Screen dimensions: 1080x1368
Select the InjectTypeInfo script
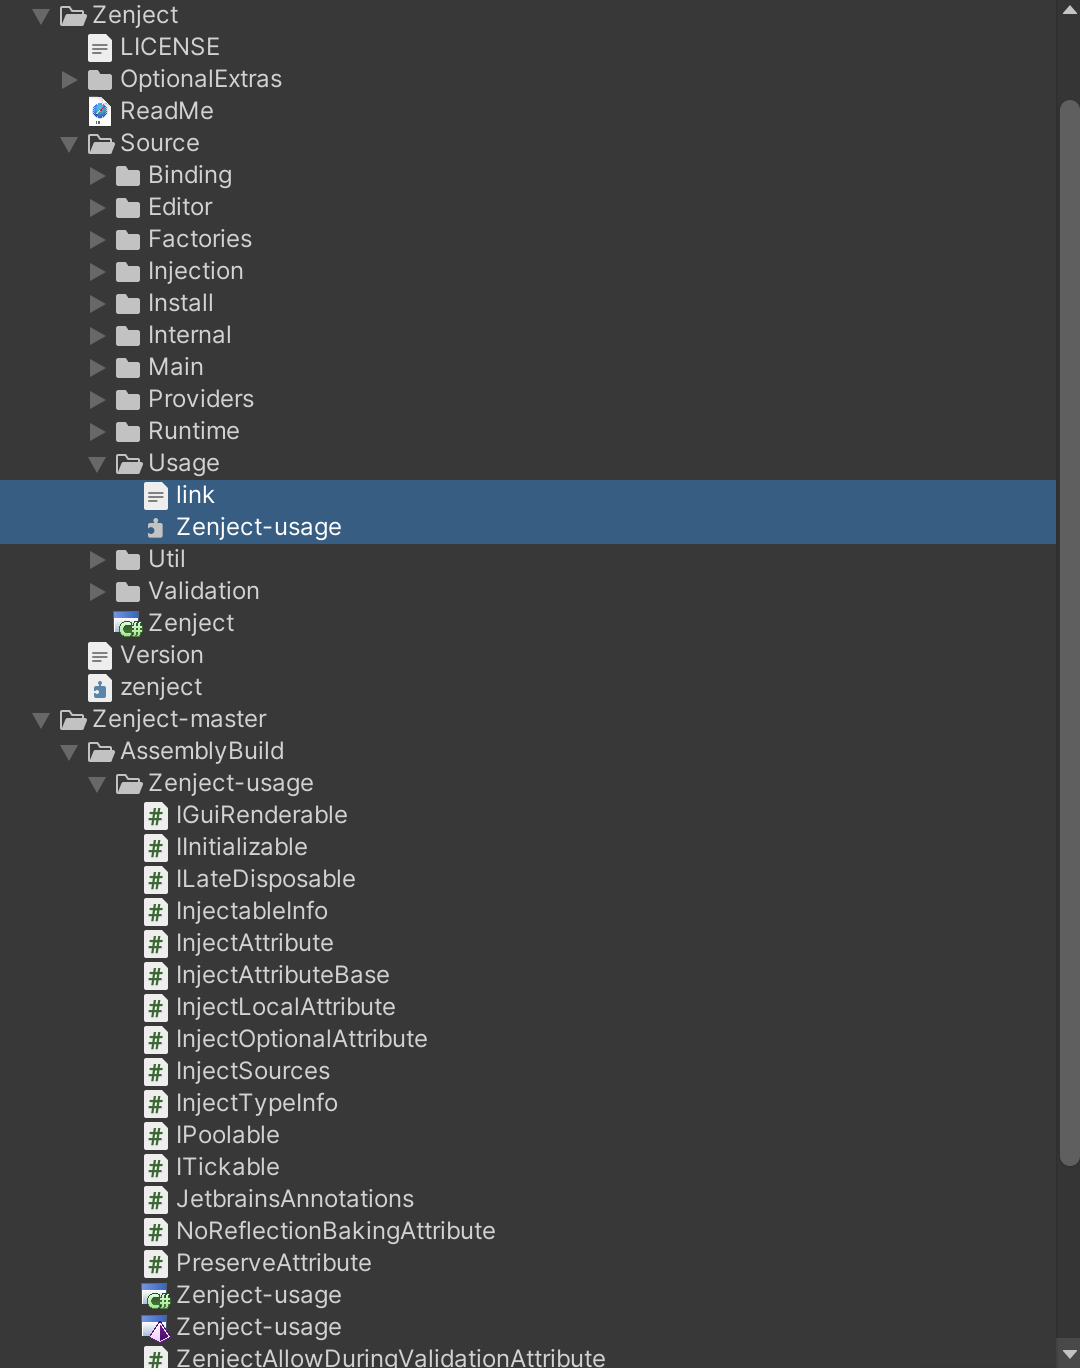pyautogui.click(x=257, y=1103)
